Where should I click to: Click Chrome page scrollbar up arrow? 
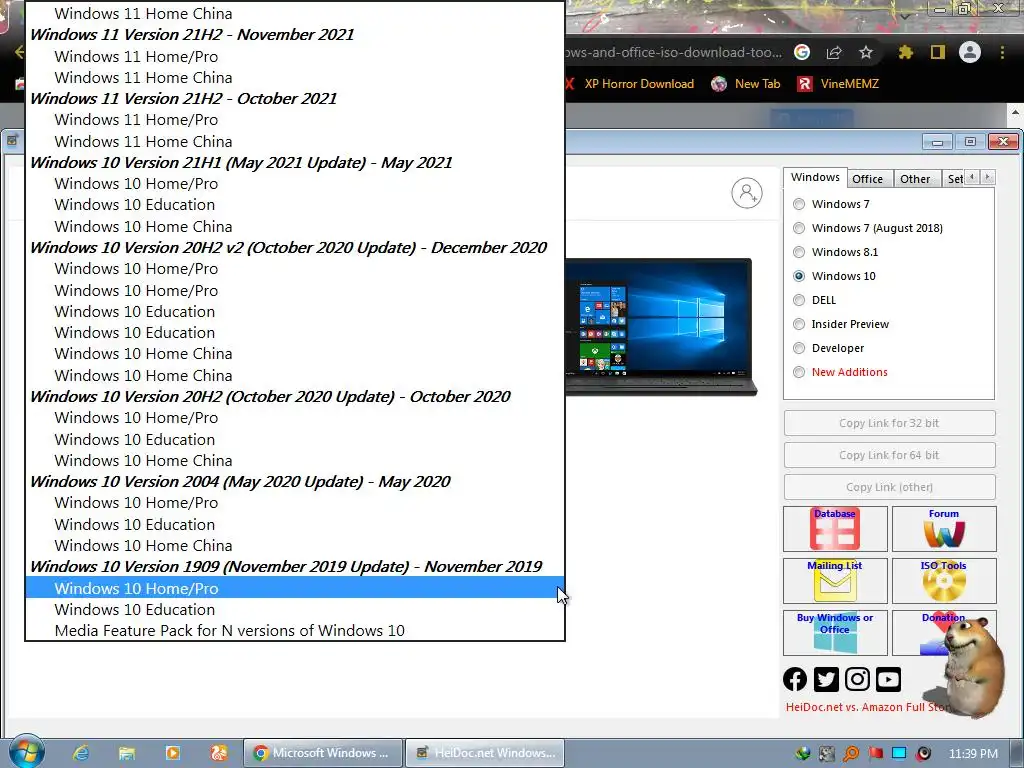click(x=1016, y=113)
